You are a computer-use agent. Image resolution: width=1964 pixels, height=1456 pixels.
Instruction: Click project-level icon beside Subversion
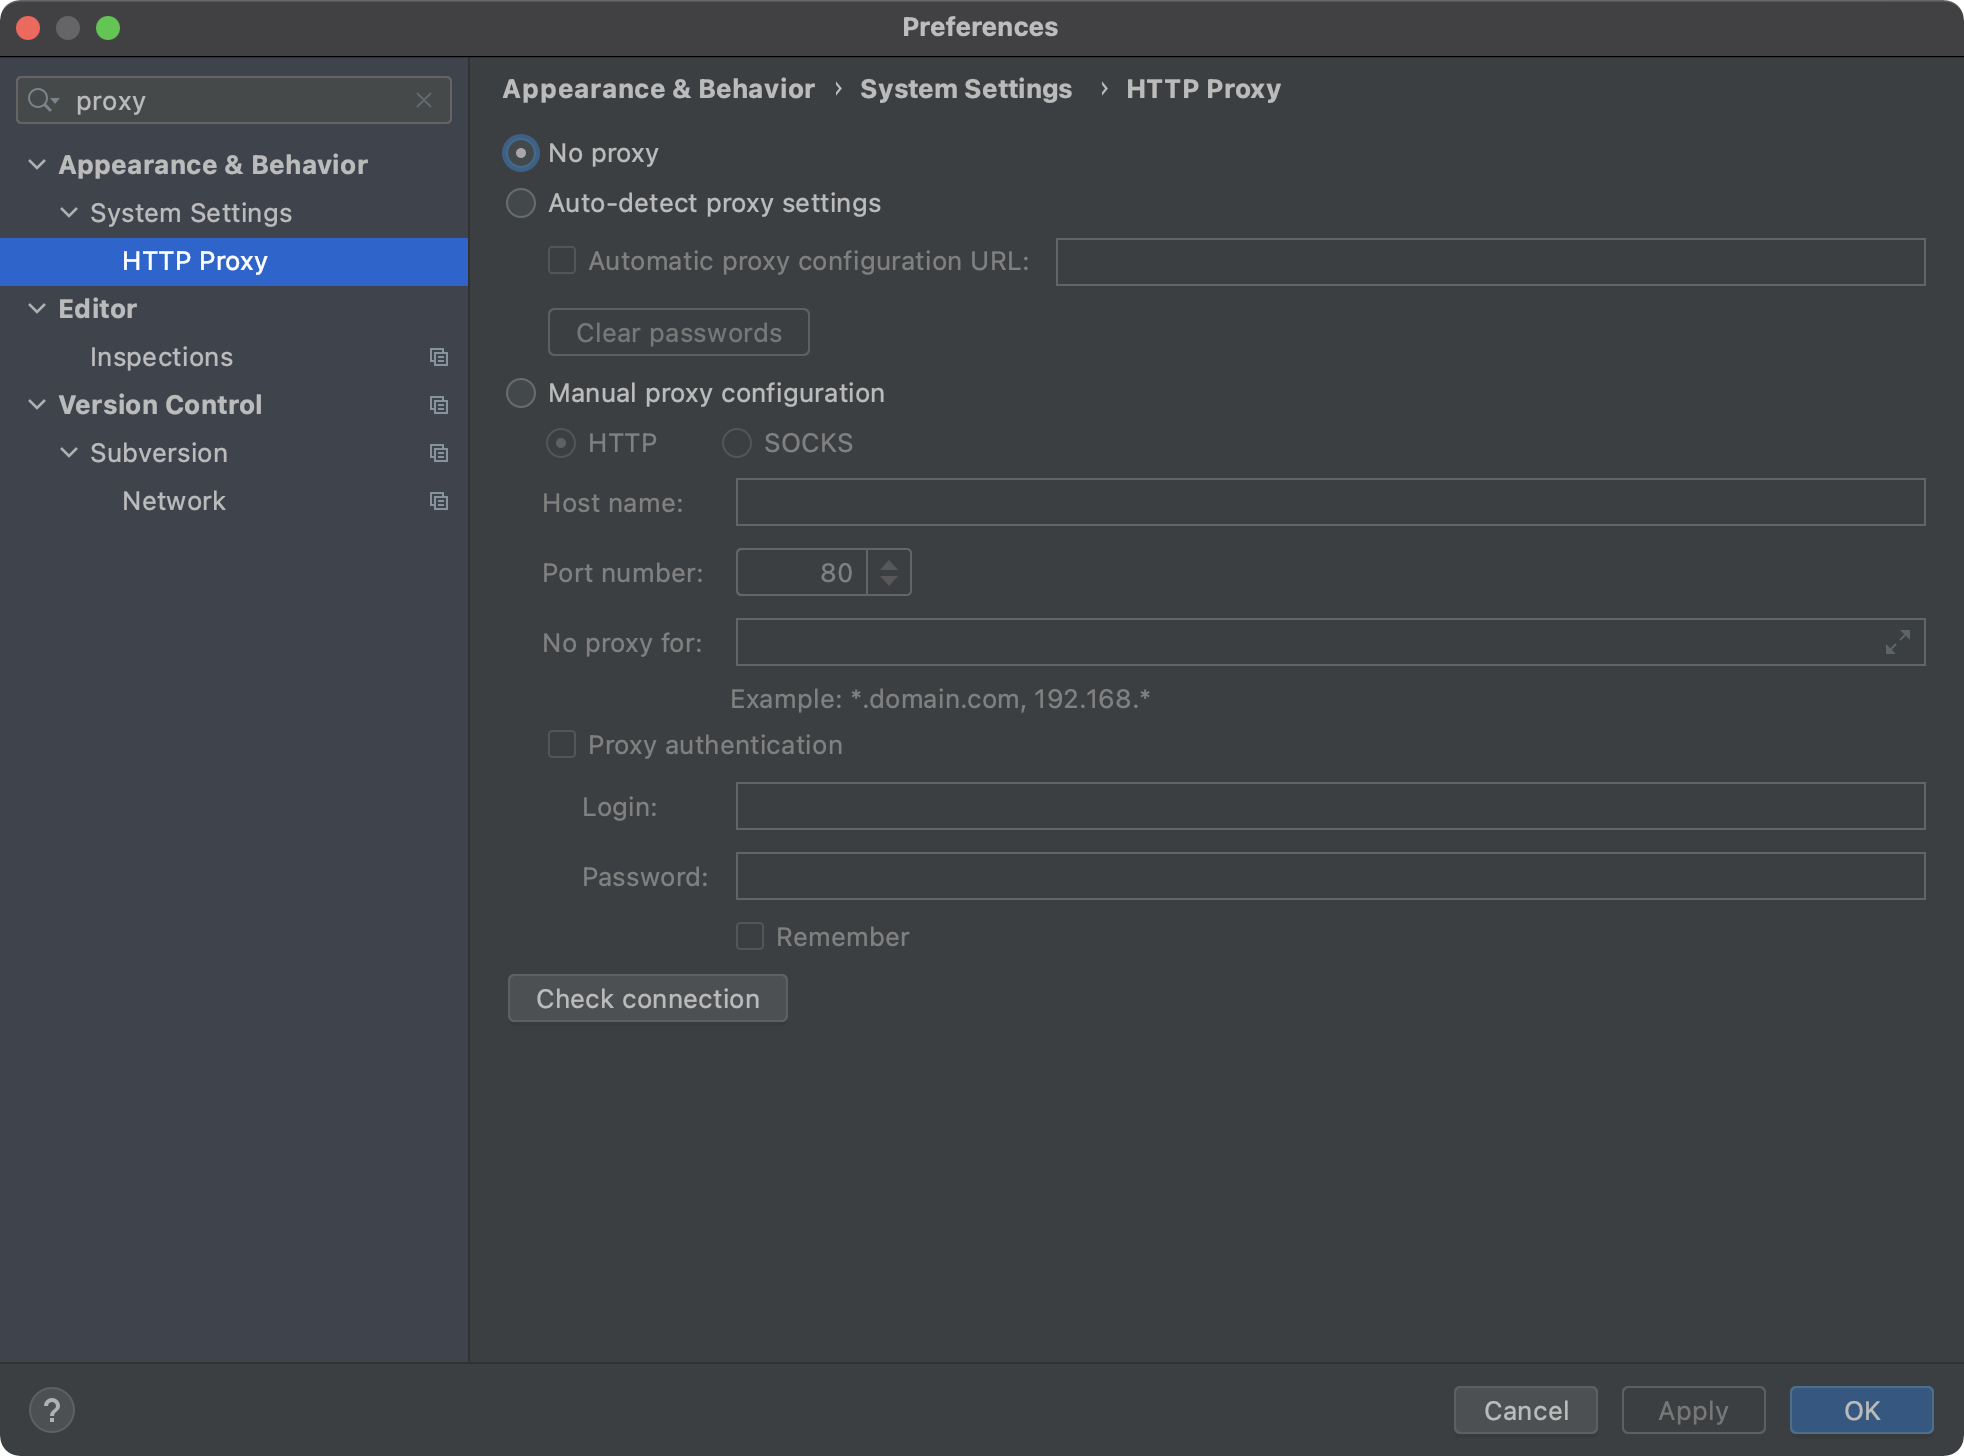pyautogui.click(x=438, y=453)
